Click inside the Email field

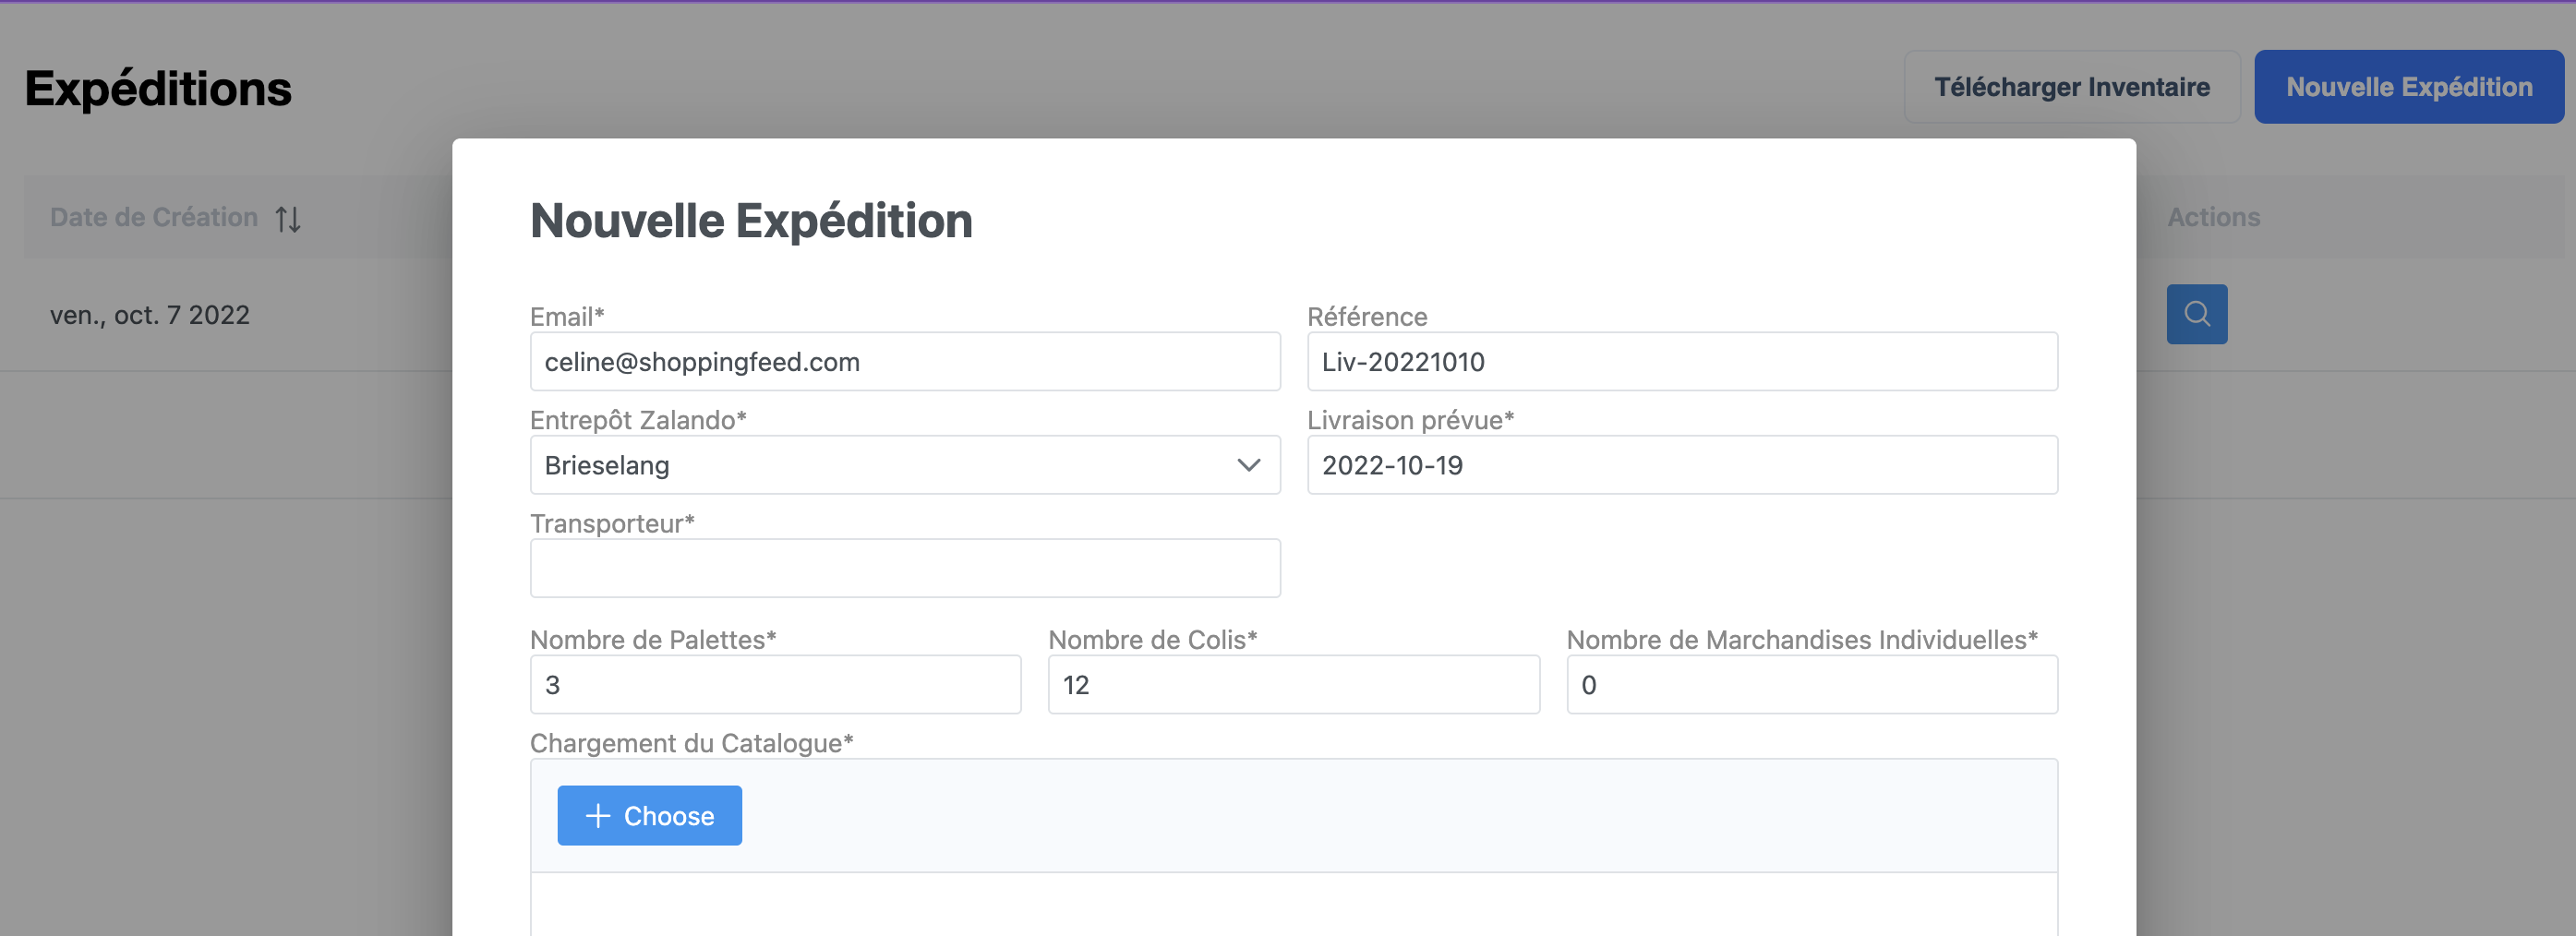click(x=904, y=362)
